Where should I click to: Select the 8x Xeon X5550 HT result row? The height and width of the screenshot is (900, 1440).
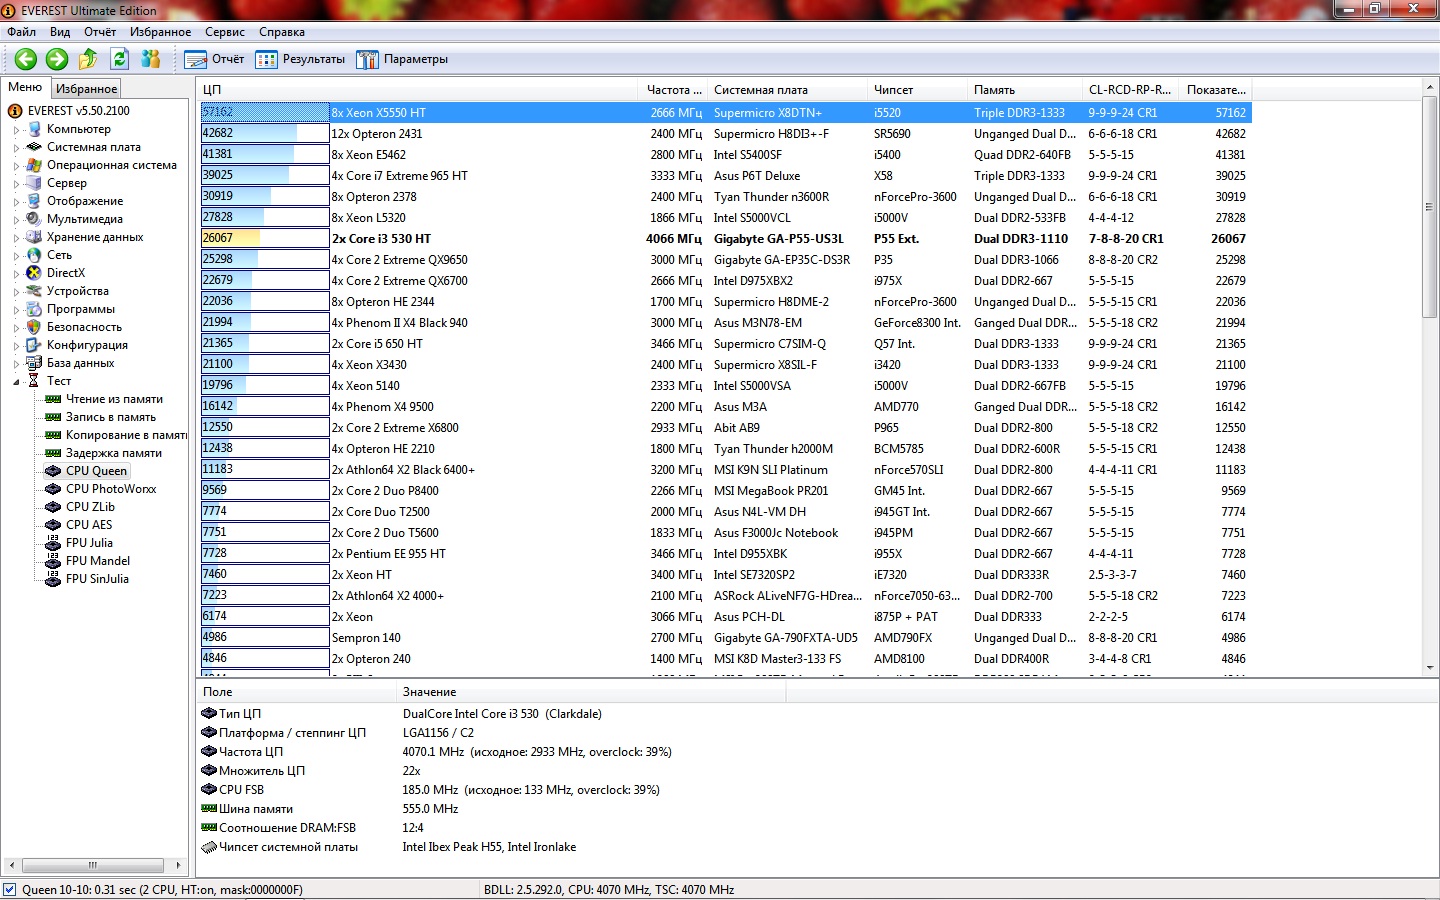pos(725,112)
